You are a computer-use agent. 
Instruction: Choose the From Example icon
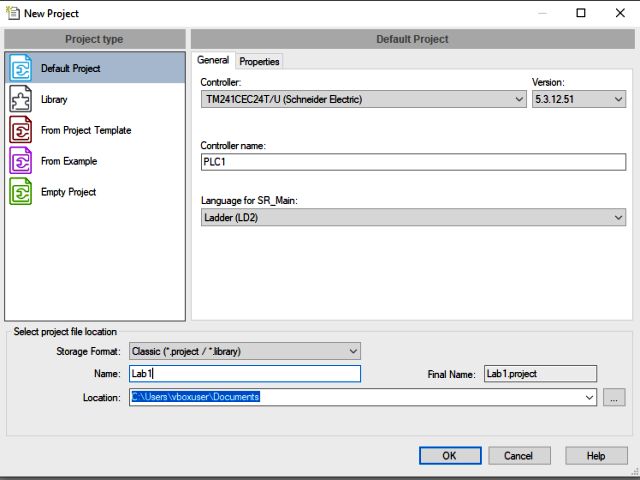(x=22, y=161)
